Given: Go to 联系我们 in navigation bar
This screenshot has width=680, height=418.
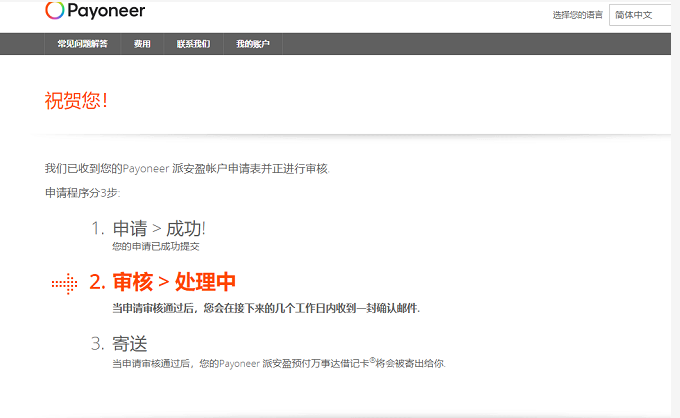Looking at the screenshot, I should (x=193, y=44).
